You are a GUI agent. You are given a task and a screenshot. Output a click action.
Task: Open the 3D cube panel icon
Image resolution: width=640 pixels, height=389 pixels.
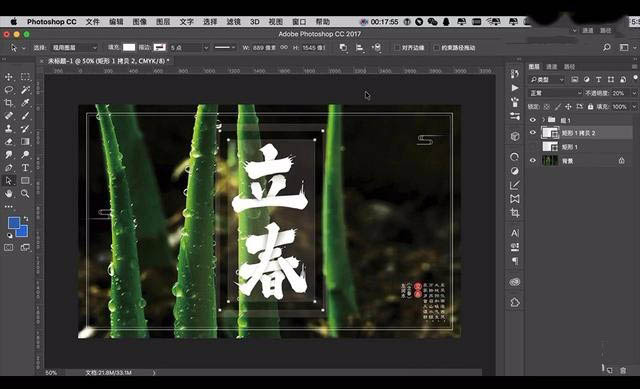click(515, 136)
